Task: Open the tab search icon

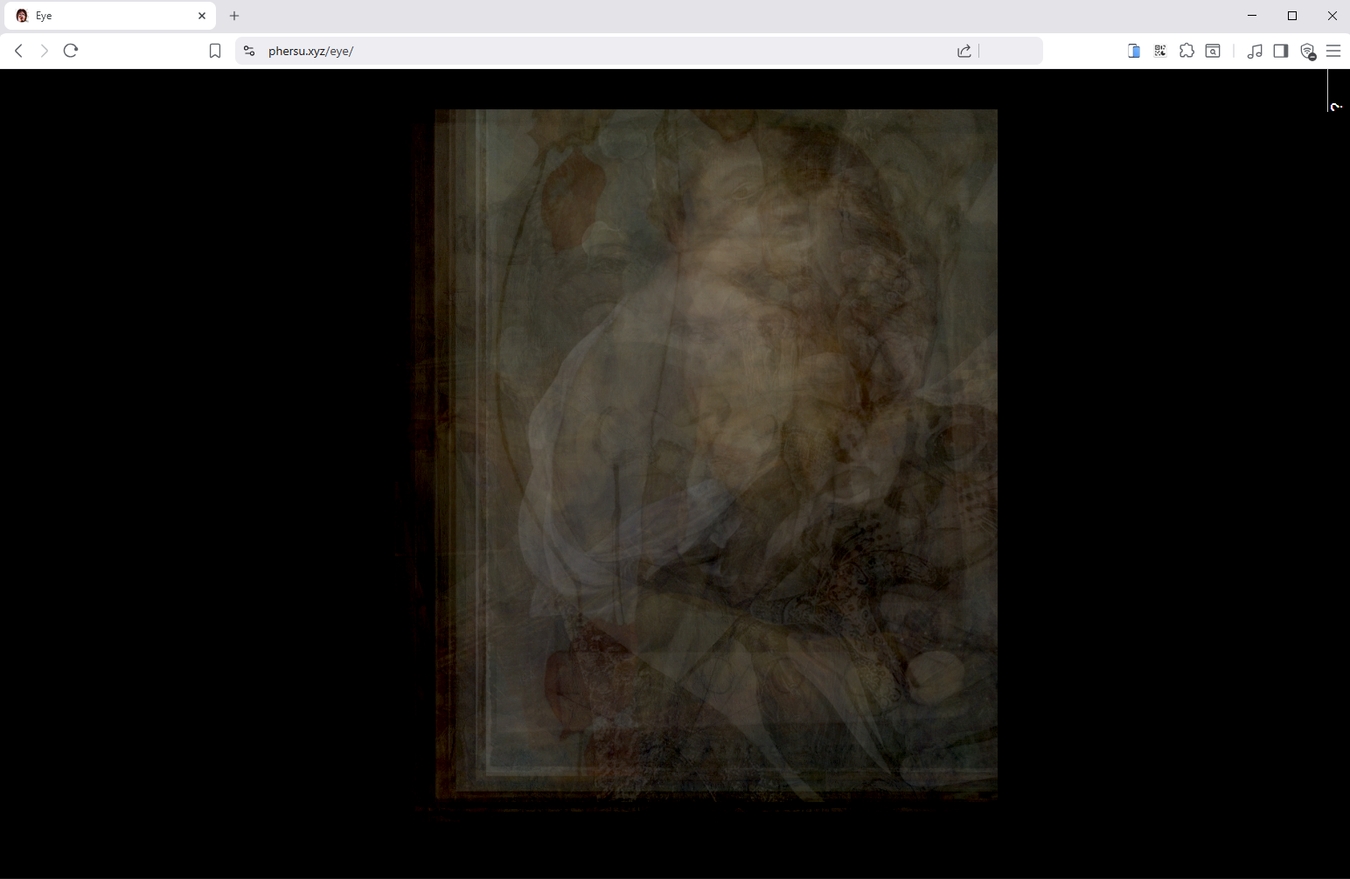Action: pos(1213,51)
